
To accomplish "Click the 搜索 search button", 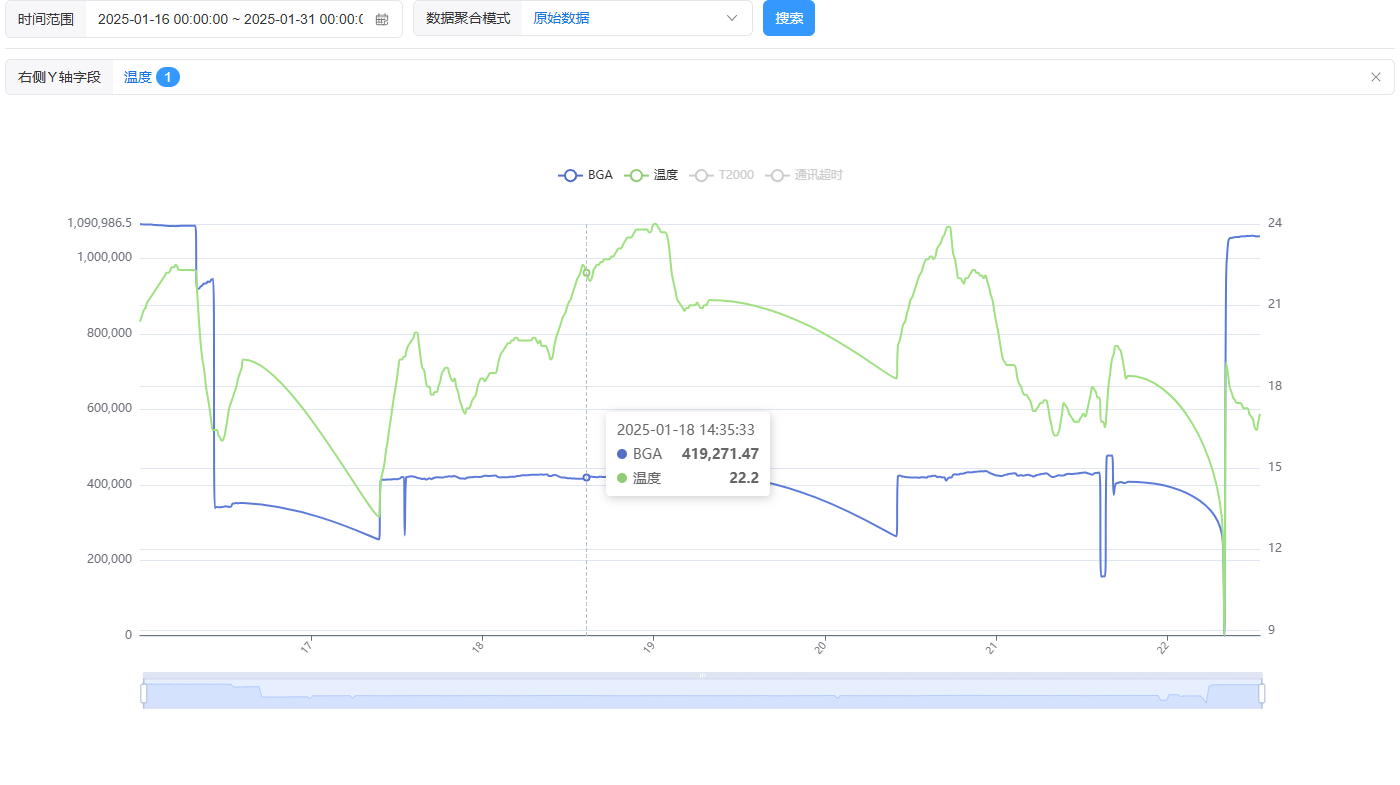I will (789, 19).
